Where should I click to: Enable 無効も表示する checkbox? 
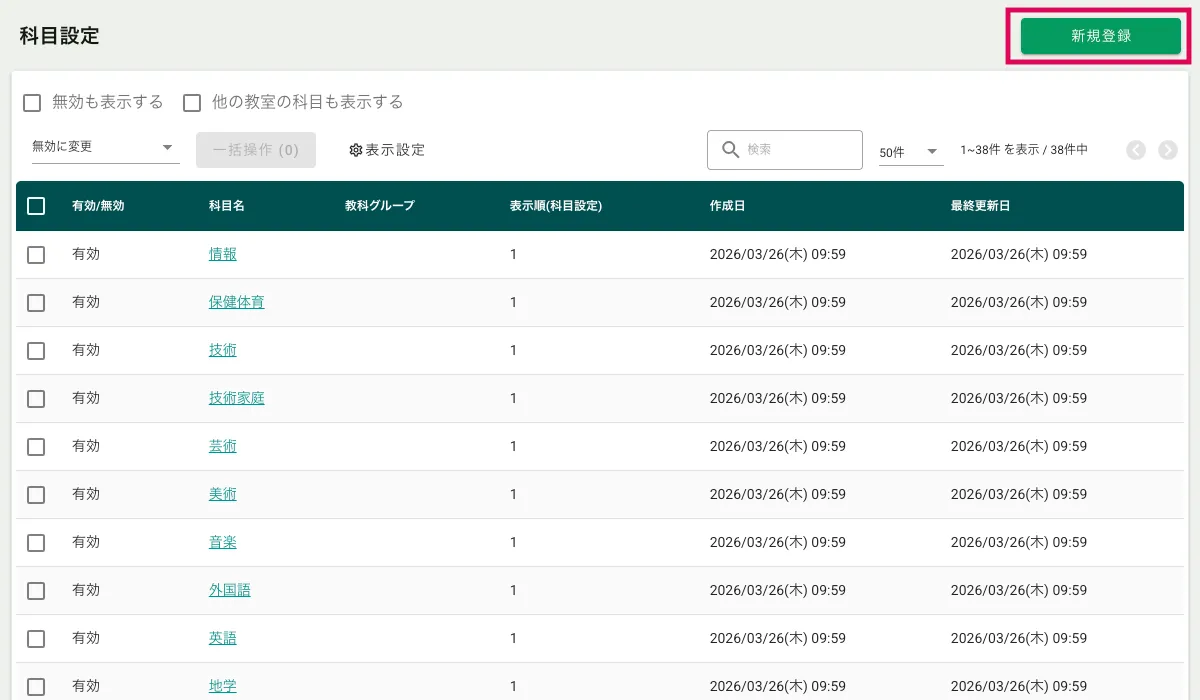(x=32, y=102)
